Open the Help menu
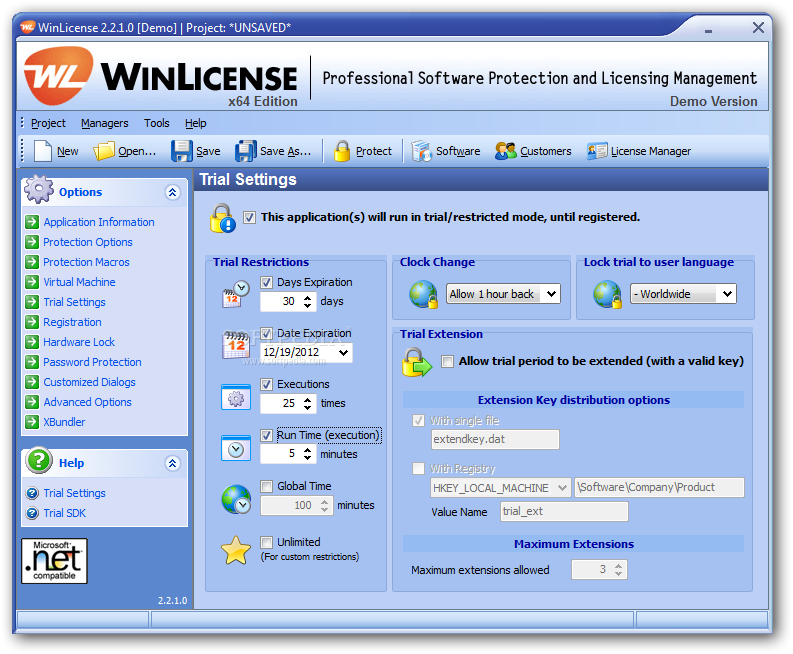Screen dimensions: 793x654 point(196,123)
